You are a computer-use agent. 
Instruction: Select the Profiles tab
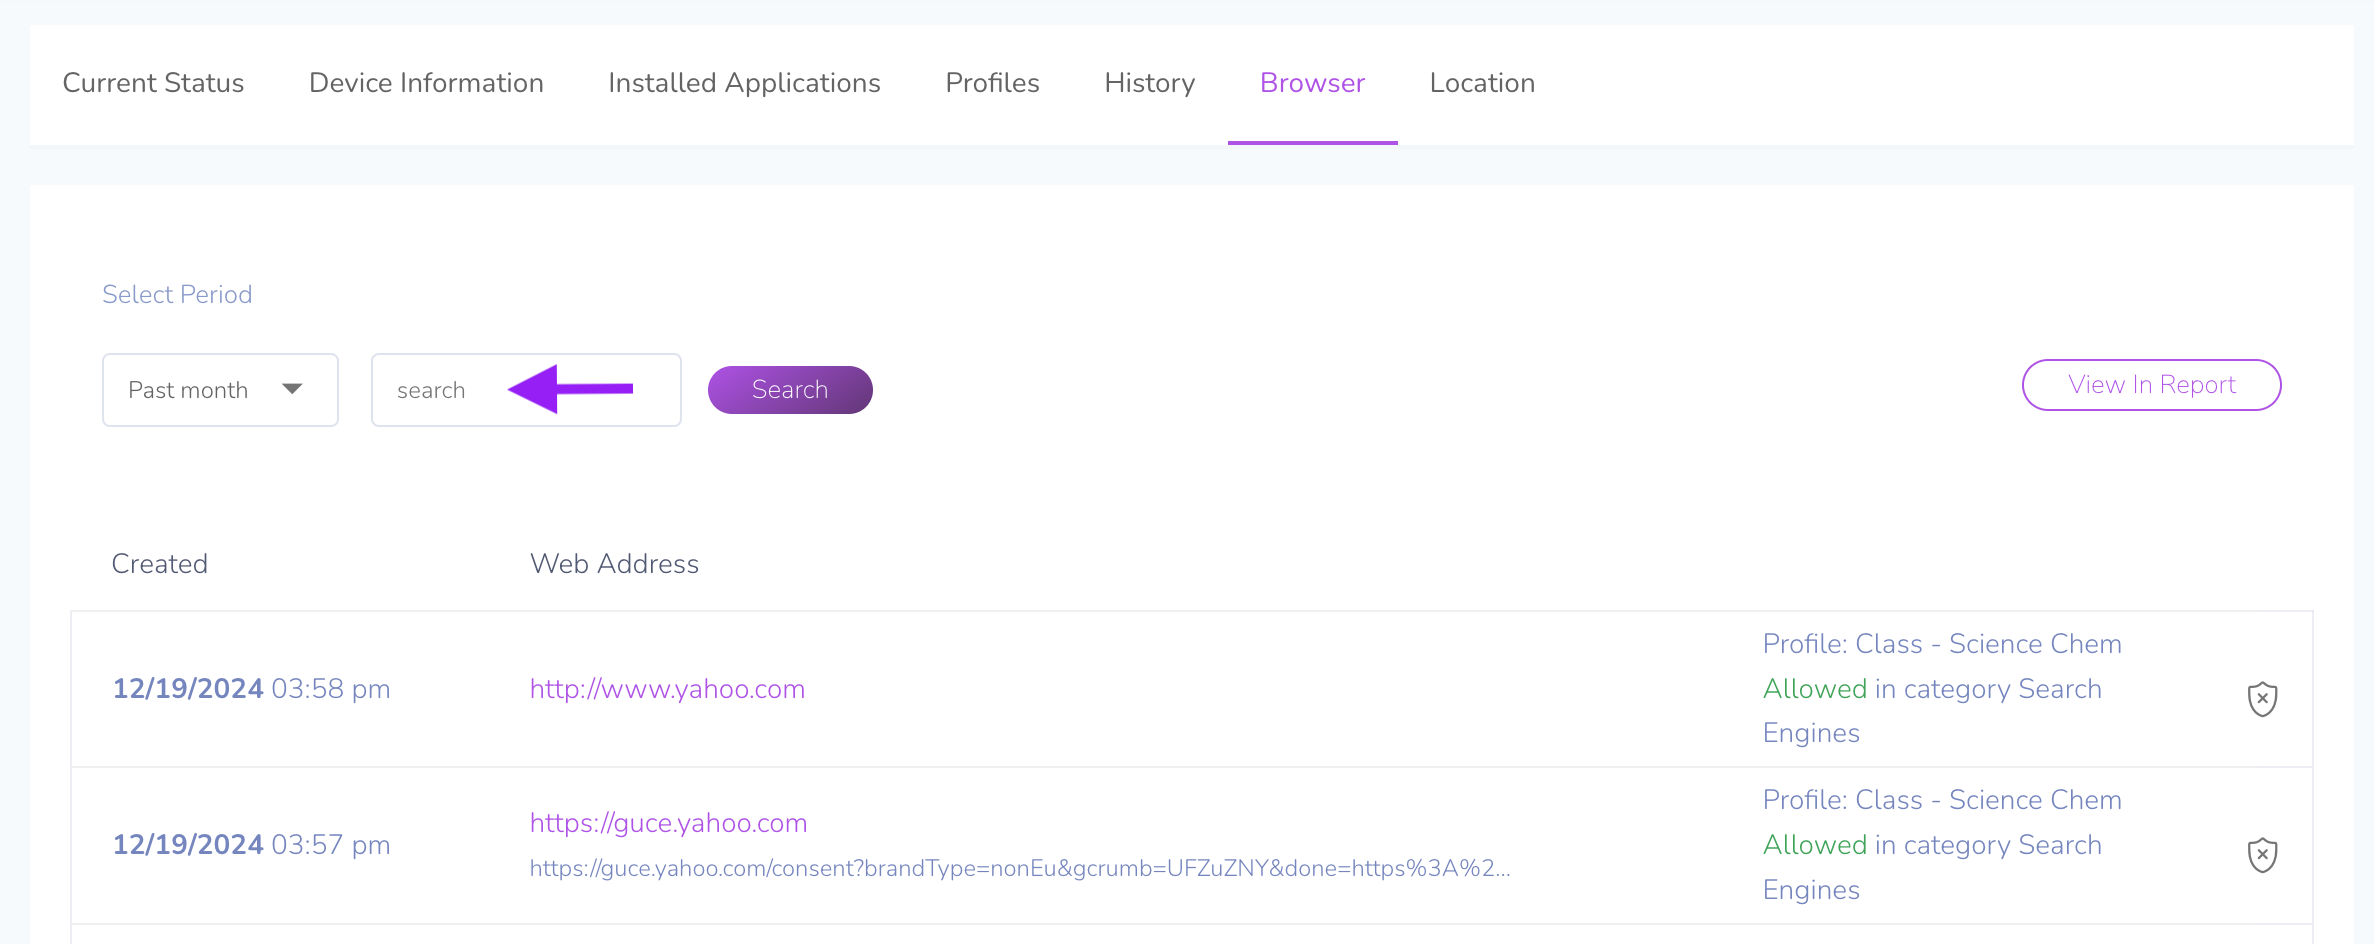[992, 83]
